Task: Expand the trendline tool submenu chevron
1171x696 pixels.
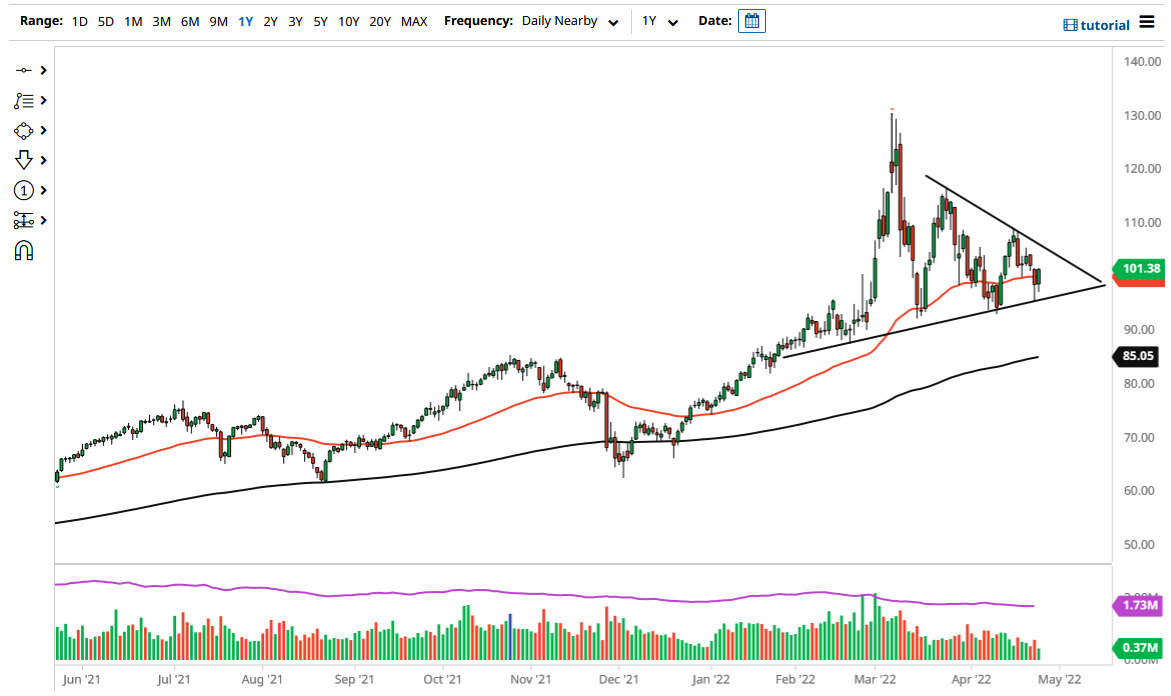Action: [43, 70]
